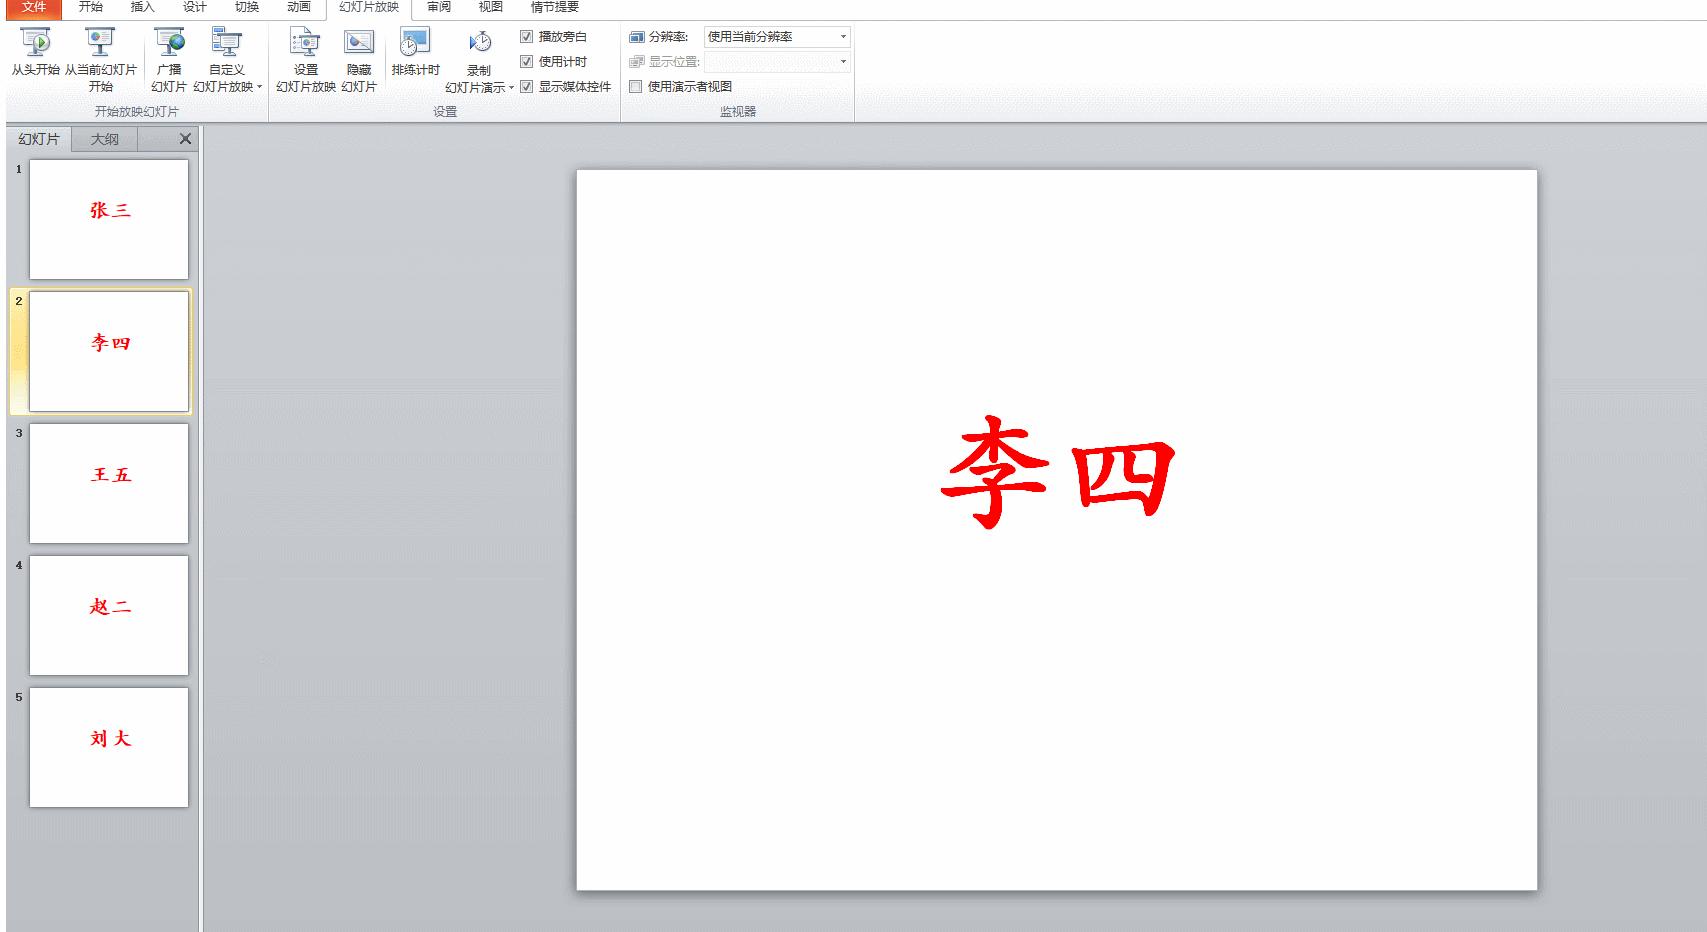1707x932 pixels.
Task: Select slide 5 thumbnail 刘大
Action: [x=109, y=748]
